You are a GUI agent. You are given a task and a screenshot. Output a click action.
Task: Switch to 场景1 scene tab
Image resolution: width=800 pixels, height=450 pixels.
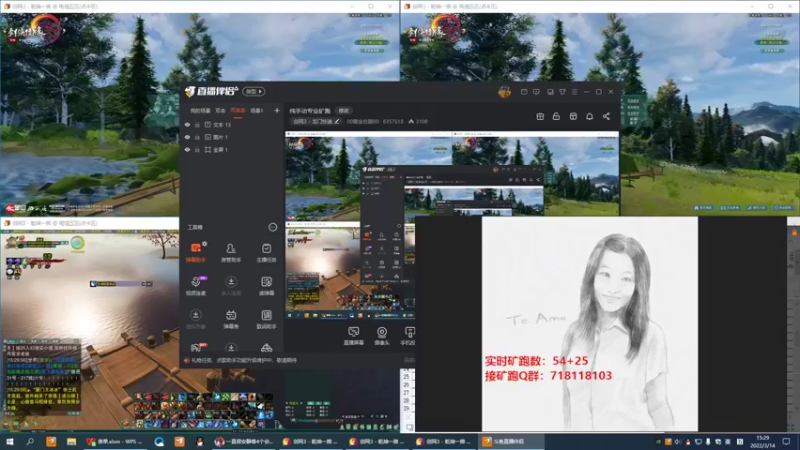coord(257,111)
